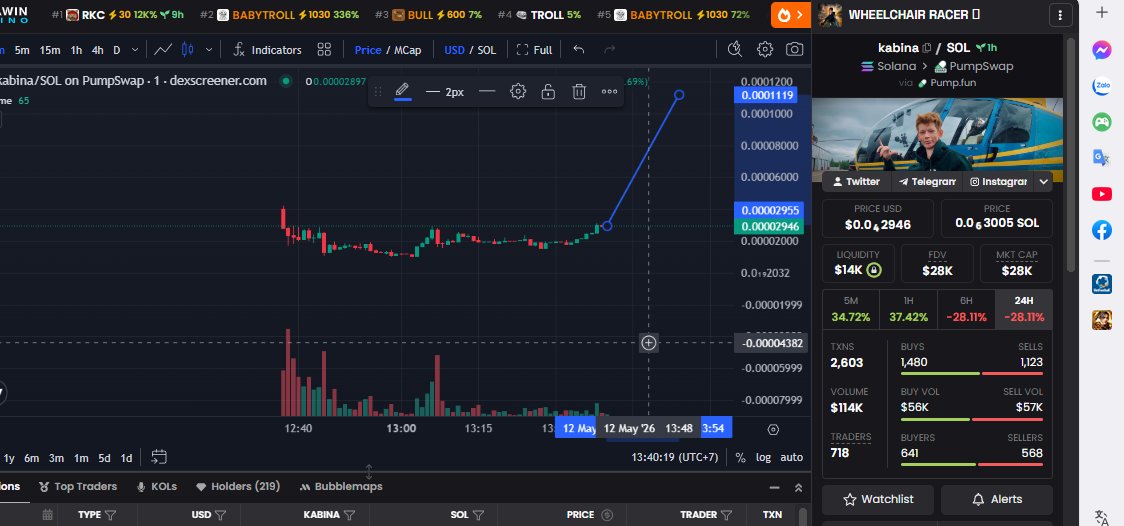The height and width of the screenshot is (526, 1124).
Task: Undo the last chart action
Action: pos(578,49)
